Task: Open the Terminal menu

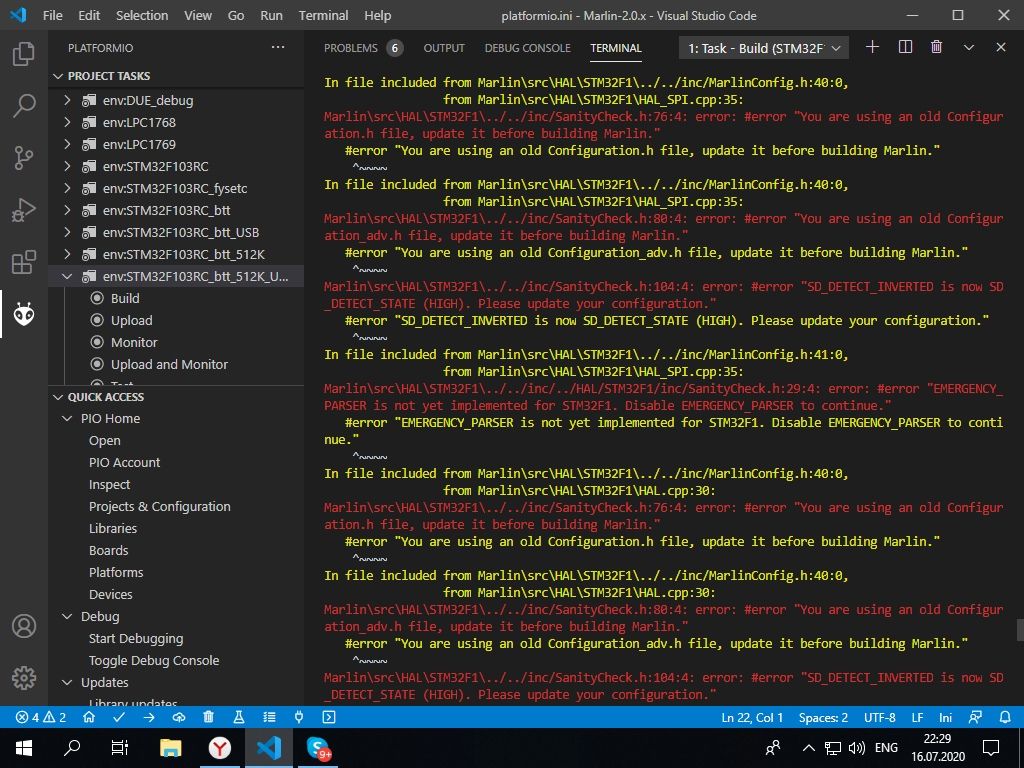Action: [x=323, y=15]
